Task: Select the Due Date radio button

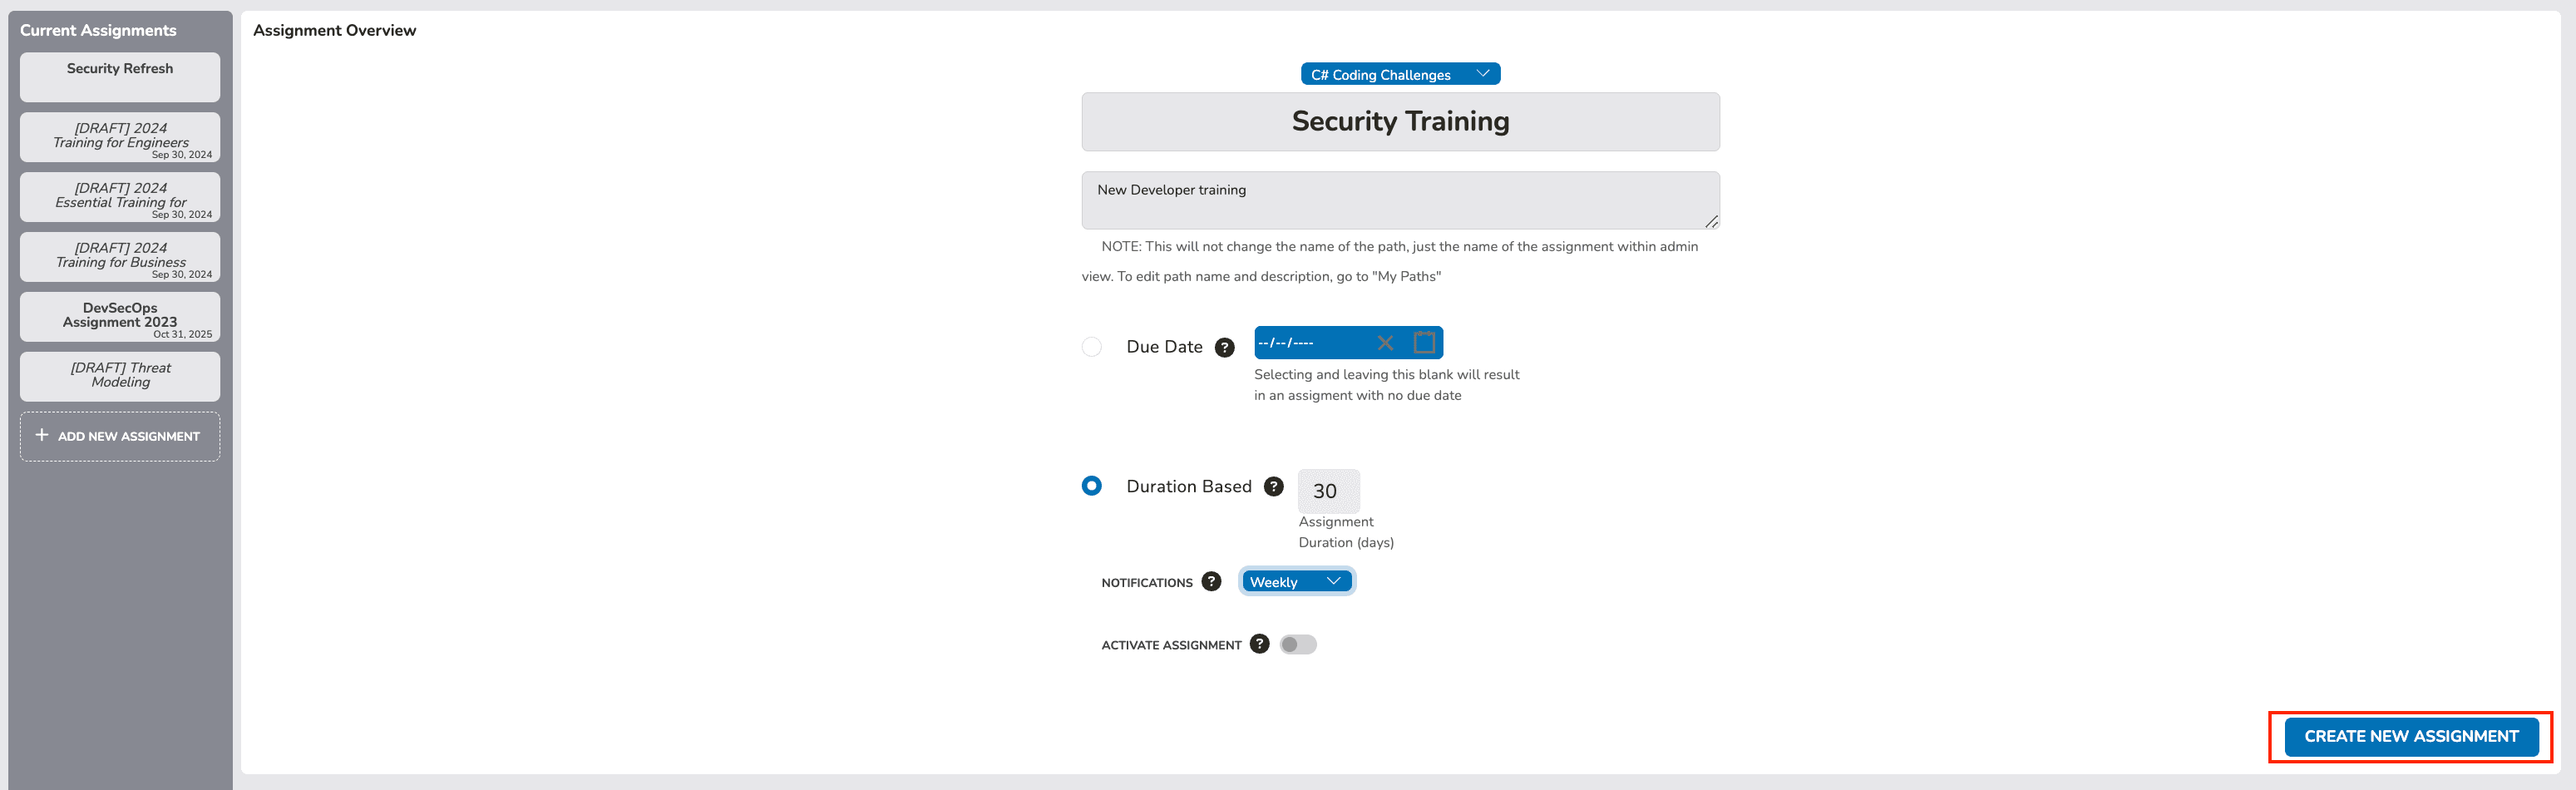Action: click(1092, 347)
